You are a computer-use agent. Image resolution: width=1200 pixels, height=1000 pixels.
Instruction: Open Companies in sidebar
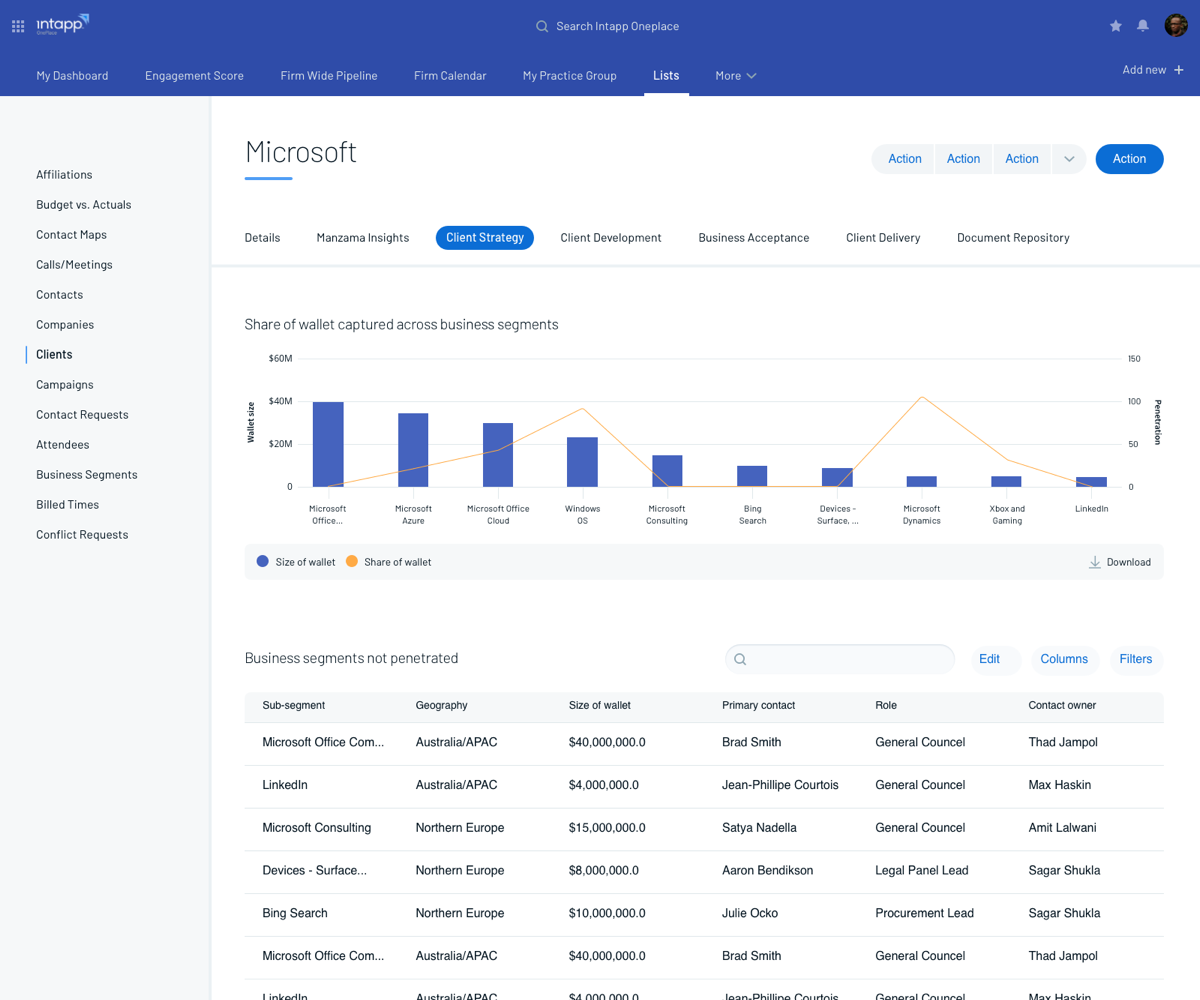[x=65, y=325]
